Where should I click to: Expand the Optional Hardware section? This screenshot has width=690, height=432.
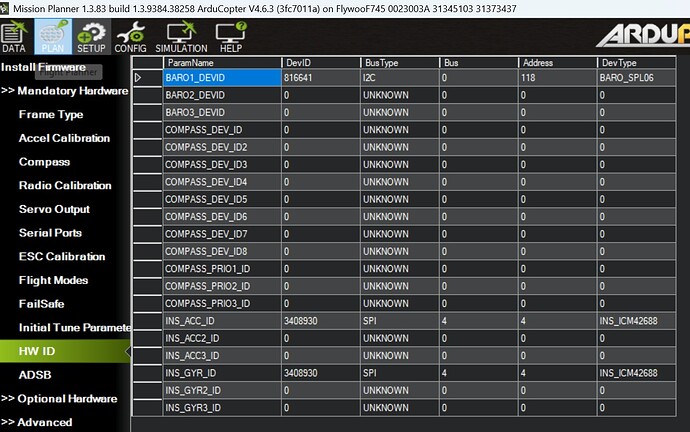click(59, 399)
